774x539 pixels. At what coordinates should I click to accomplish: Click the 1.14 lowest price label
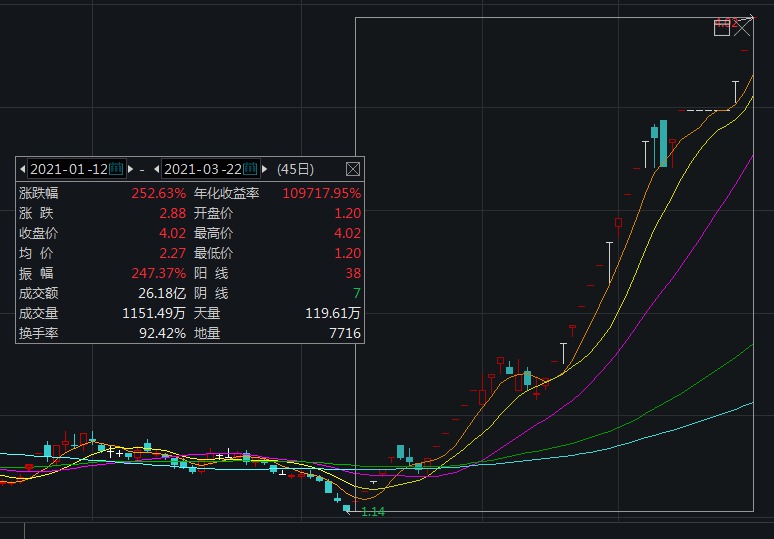373,512
